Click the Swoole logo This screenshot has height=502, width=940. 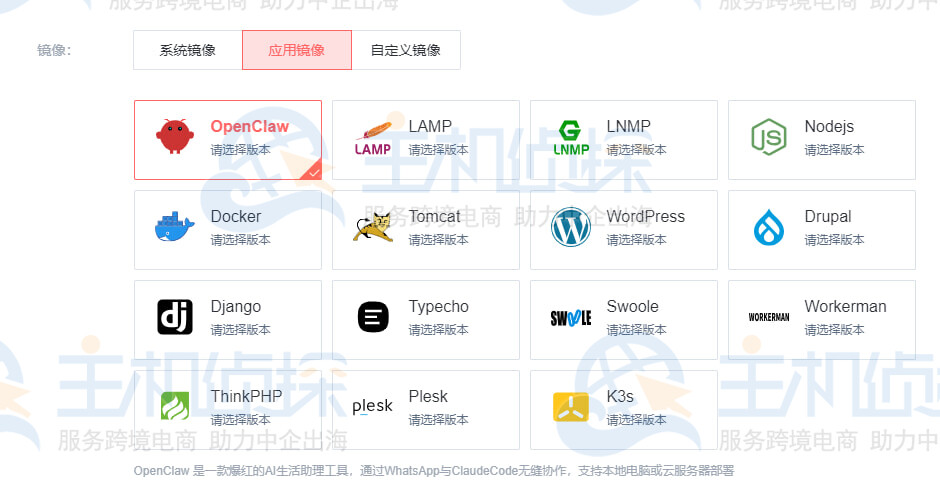pyautogui.click(x=571, y=318)
